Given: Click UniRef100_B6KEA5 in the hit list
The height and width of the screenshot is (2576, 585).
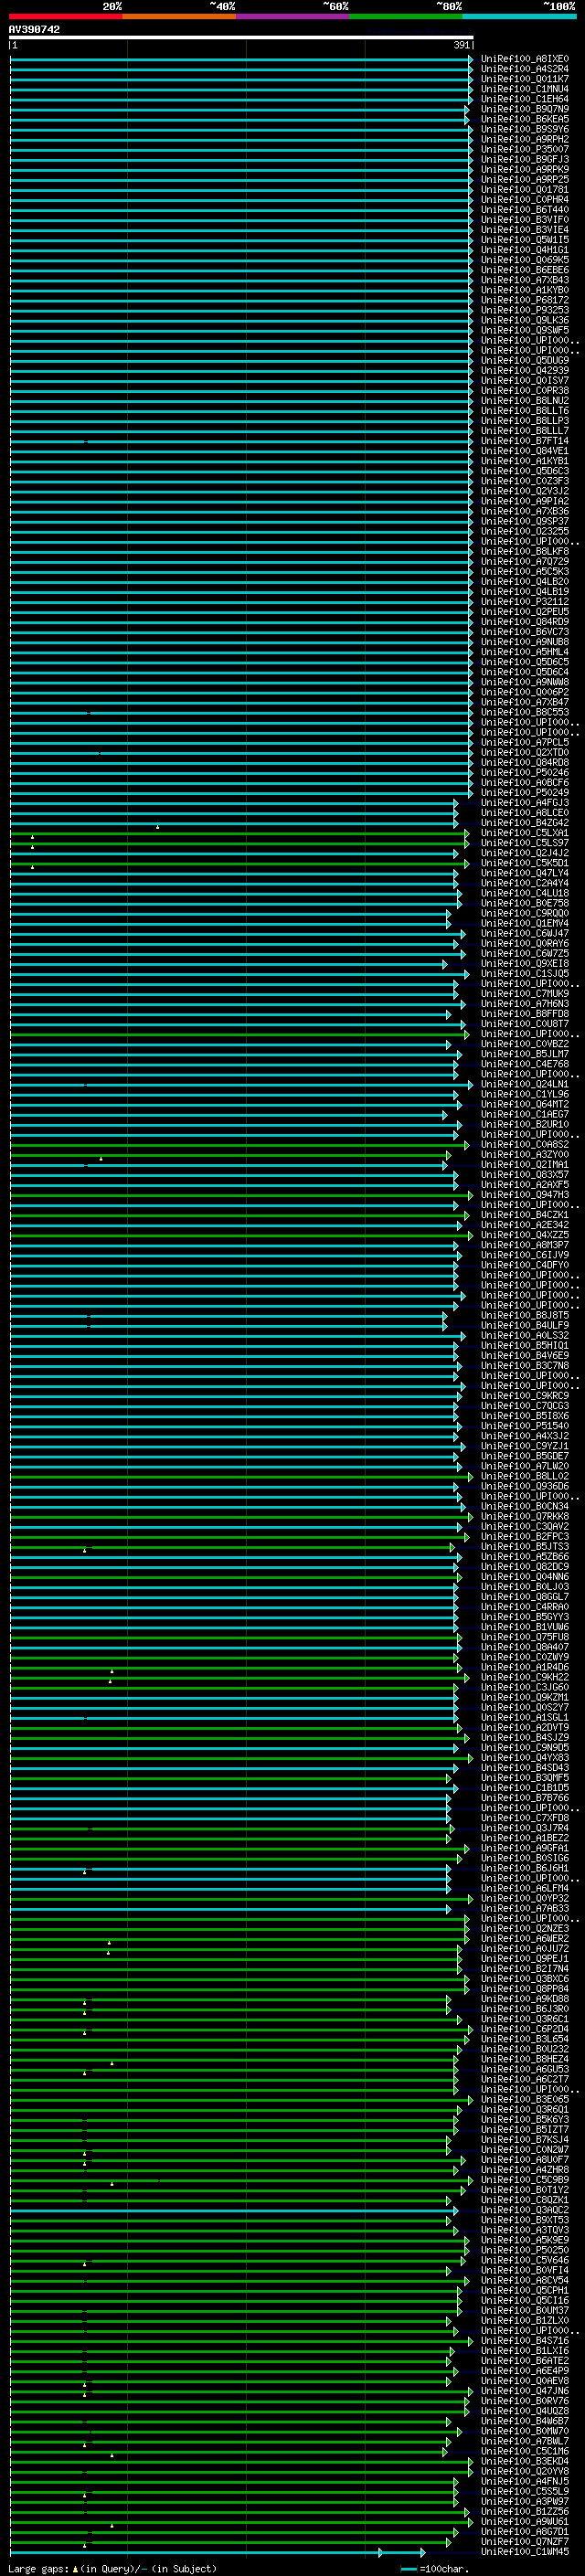Looking at the screenshot, I should coord(525,119).
